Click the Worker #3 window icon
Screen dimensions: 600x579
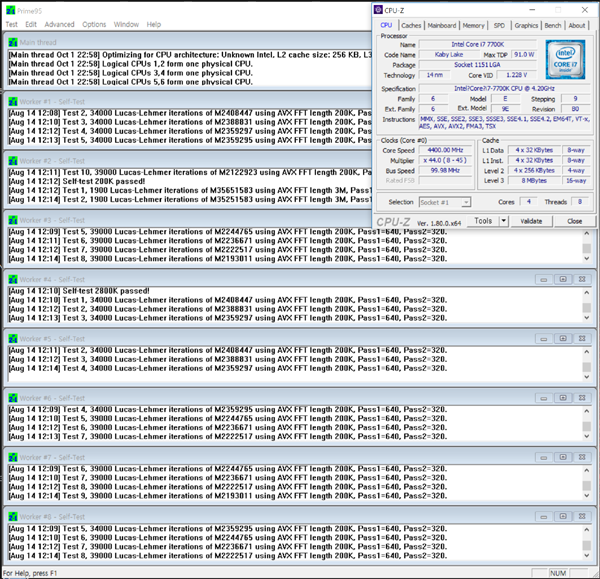(13, 220)
